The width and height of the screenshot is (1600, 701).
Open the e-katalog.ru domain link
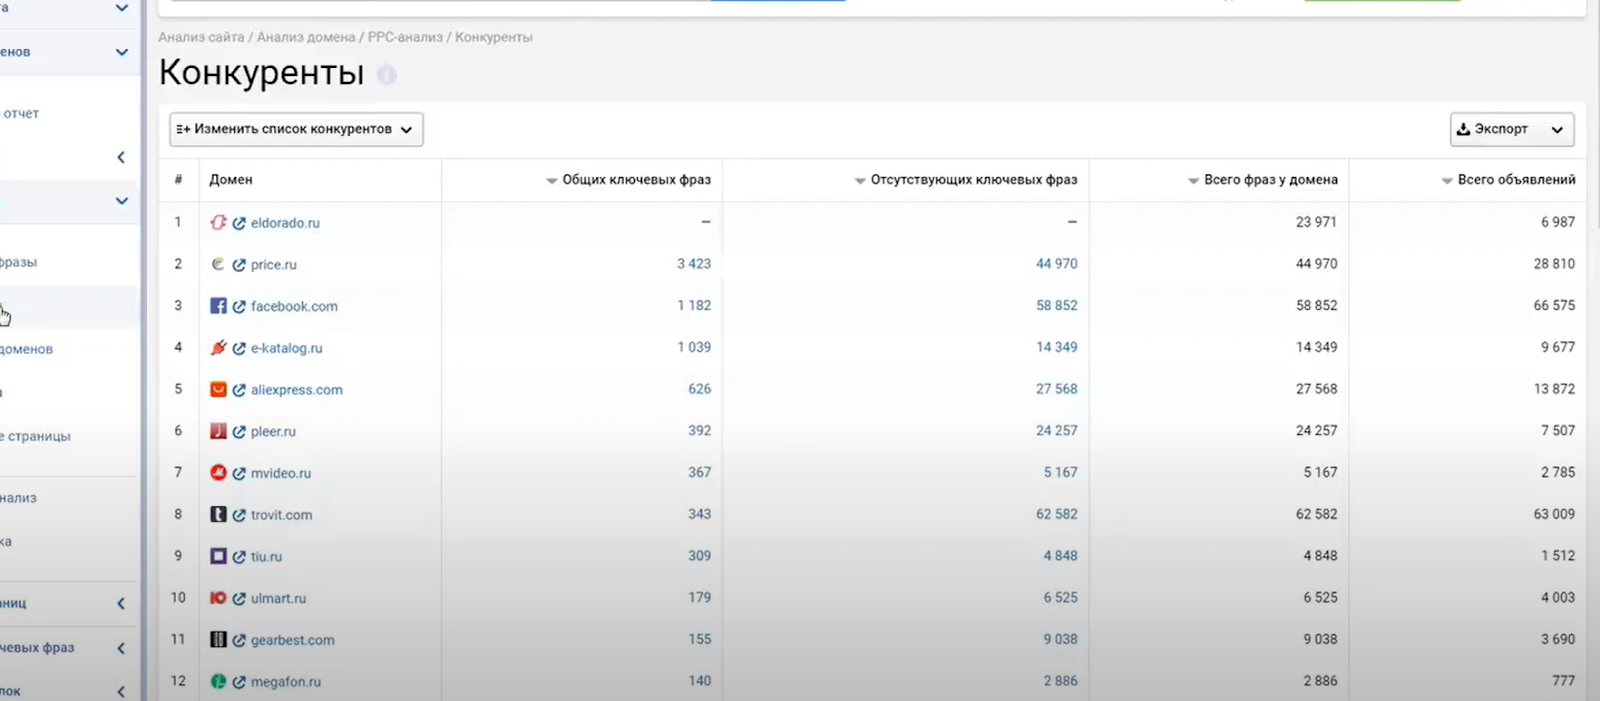[287, 348]
